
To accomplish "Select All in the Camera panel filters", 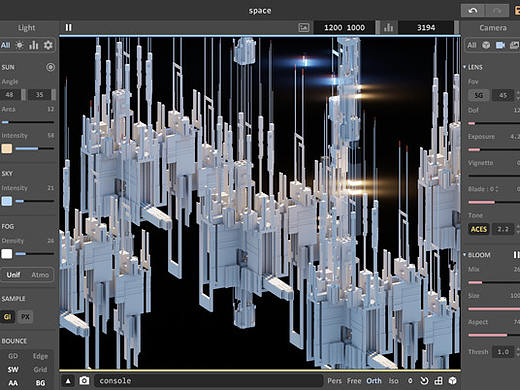I will click(472, 45).
